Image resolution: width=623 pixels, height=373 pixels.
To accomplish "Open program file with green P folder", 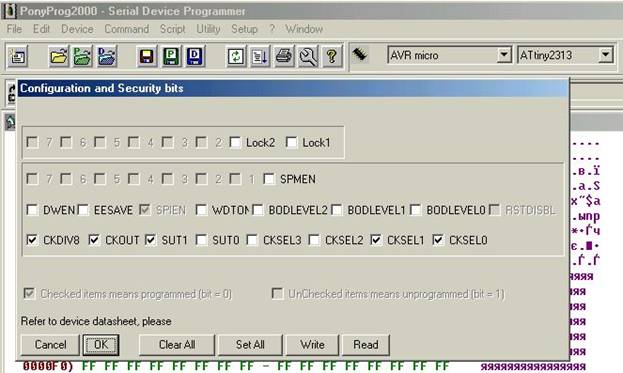I will coord(83,56).
